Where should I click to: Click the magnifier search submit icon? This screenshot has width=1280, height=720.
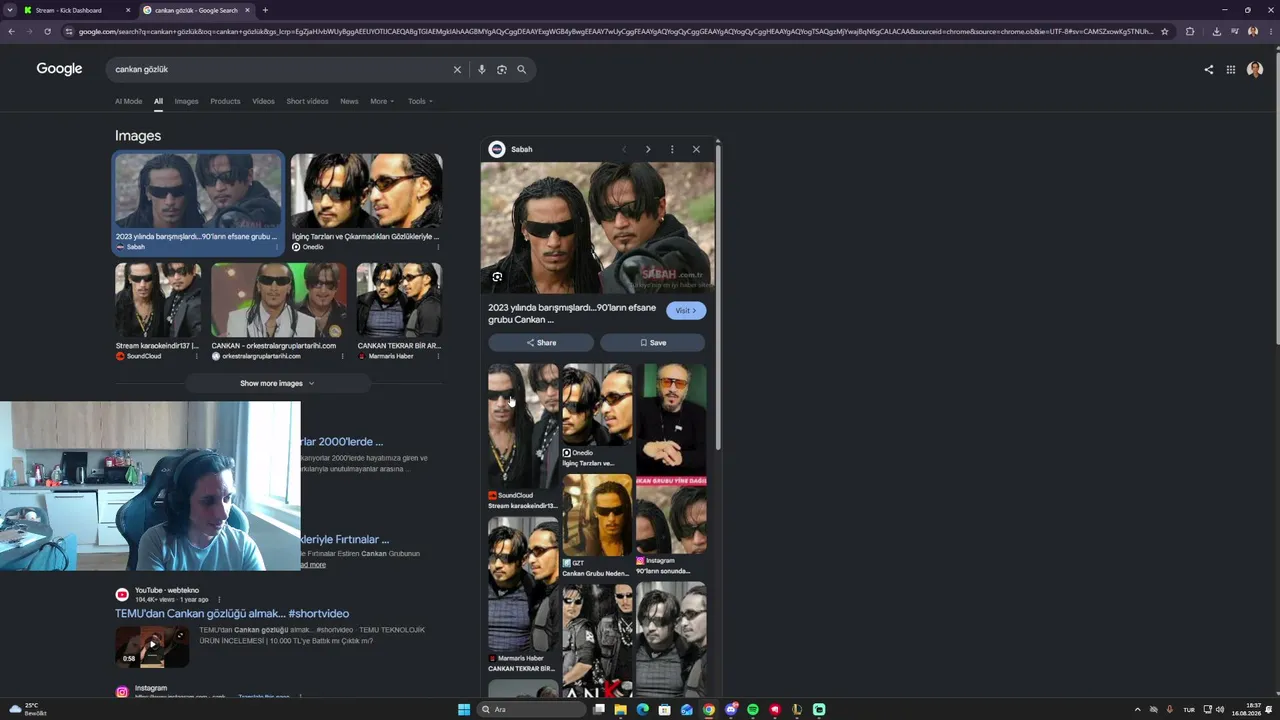tap(521, 70)
